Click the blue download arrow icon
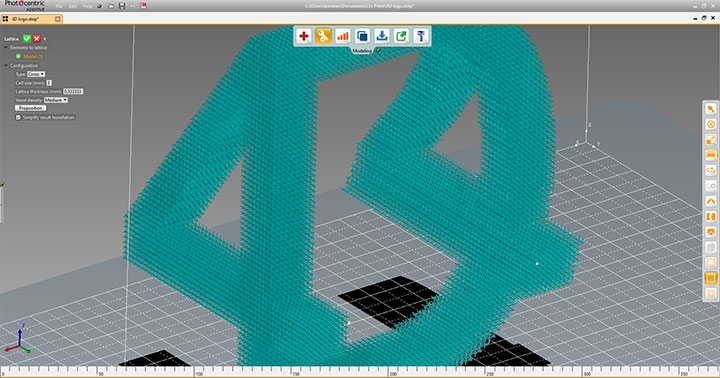 [x=382, y=36]
